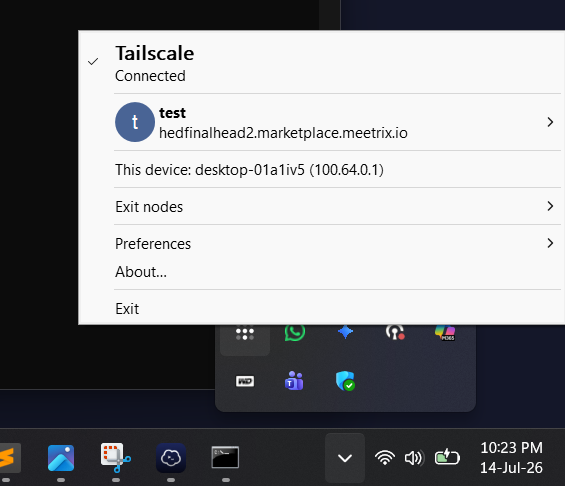Switch to Sublime Text on the taskbar

coord(9,458)
